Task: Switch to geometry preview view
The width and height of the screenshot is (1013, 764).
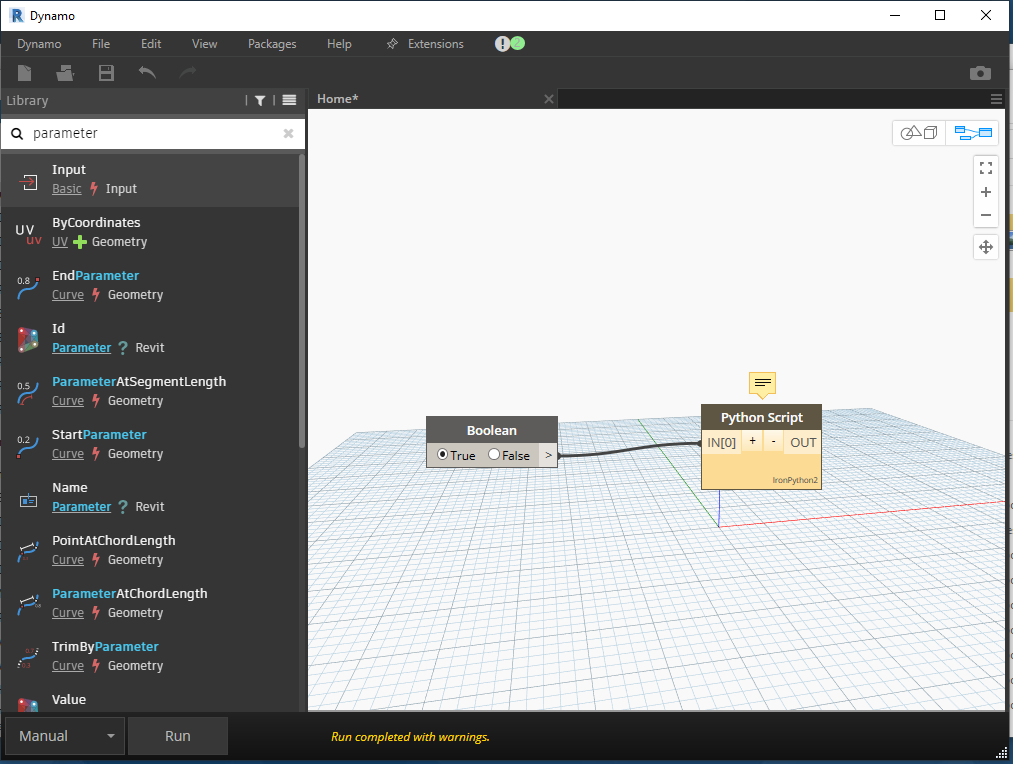Action: click(x=918, y=132)
